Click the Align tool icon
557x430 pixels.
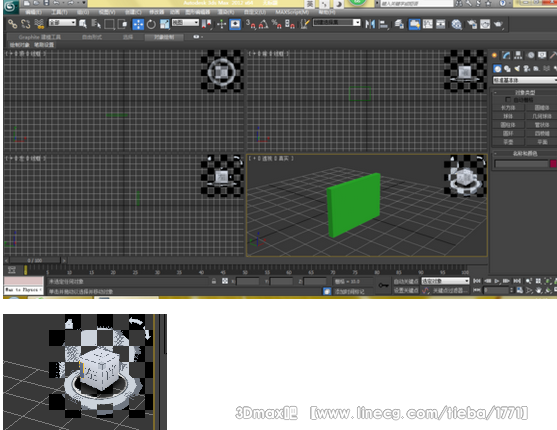point(383,24)
